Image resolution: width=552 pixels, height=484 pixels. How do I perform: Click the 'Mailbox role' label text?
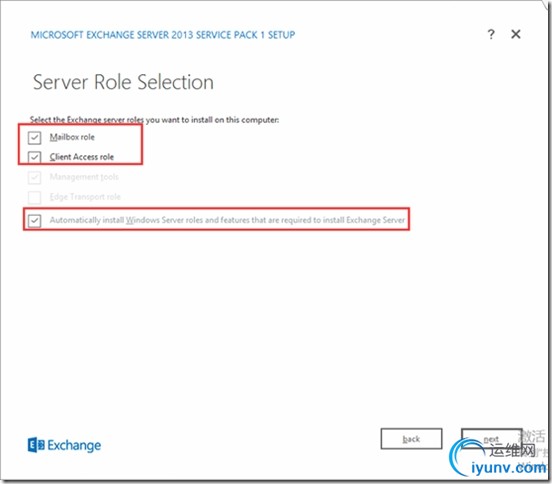72,137
